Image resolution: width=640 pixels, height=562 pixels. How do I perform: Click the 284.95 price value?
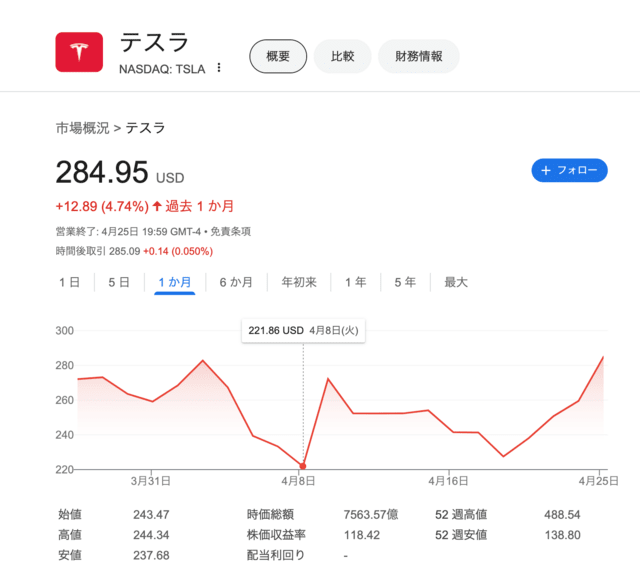[102, 172]
